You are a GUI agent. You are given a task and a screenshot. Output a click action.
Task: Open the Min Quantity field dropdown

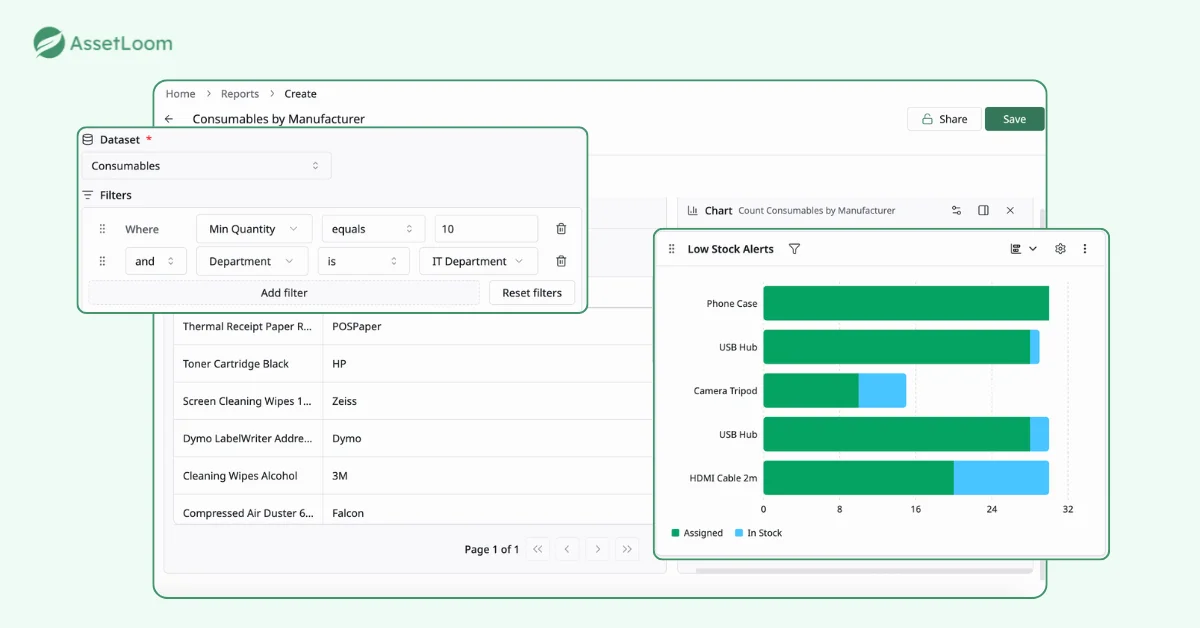click(254, 229)
